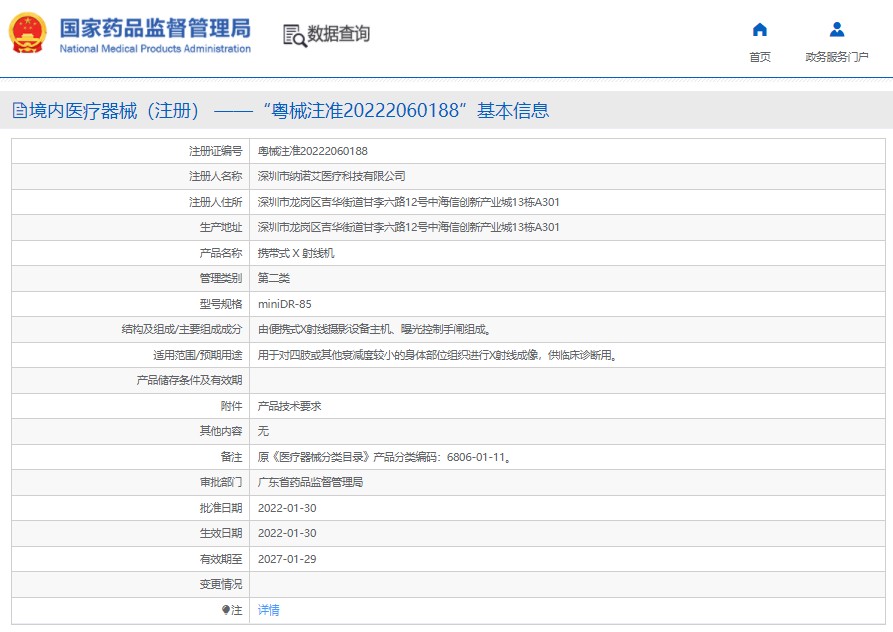893x632 pixels.
Task: Select intended use description value
Action: (437, 355)
